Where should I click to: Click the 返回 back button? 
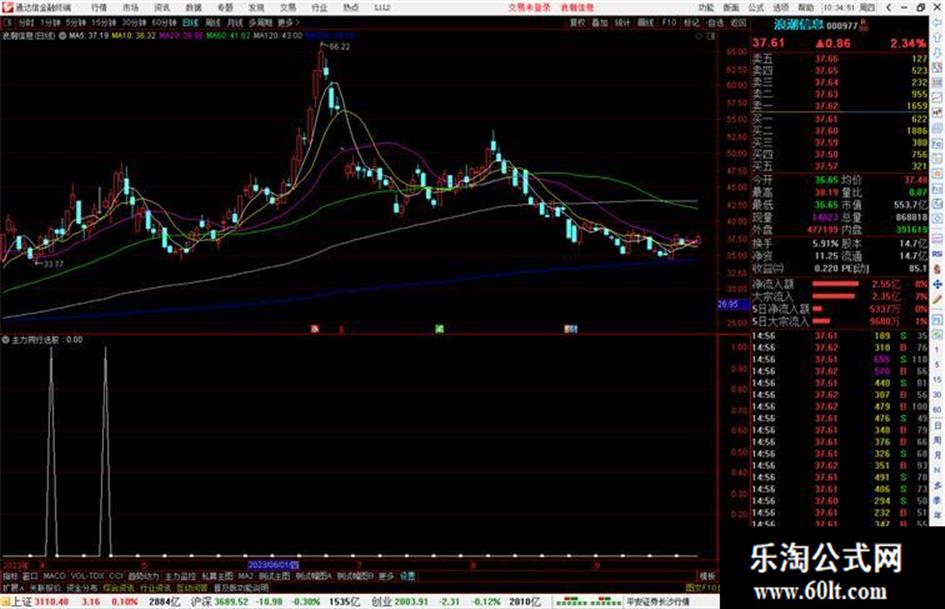[x=738, y=23]
